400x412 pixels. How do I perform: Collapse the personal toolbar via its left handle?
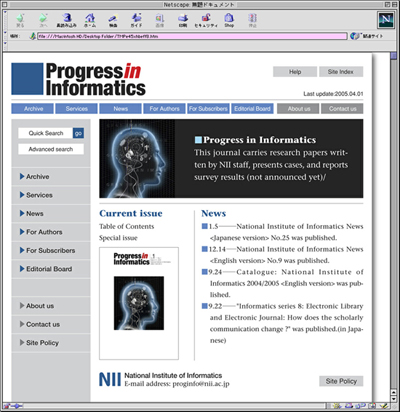5,46
